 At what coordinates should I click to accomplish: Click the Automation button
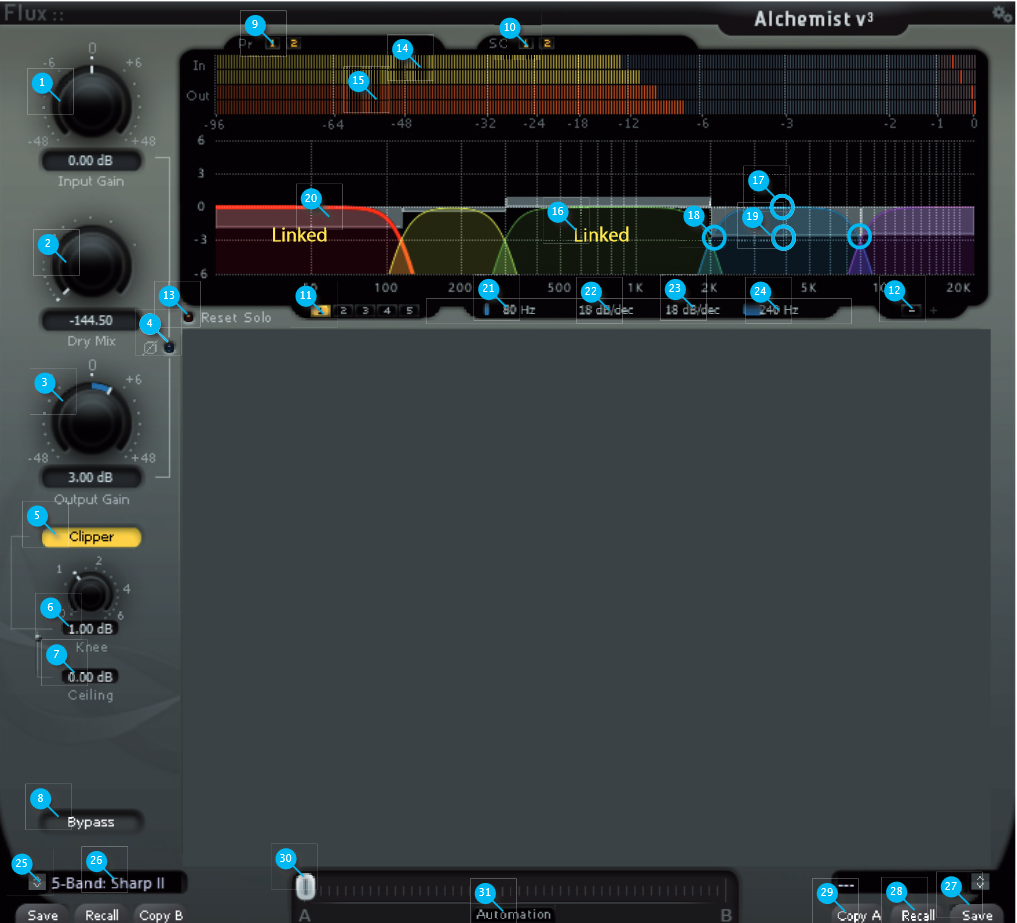[x=513, y=914]
